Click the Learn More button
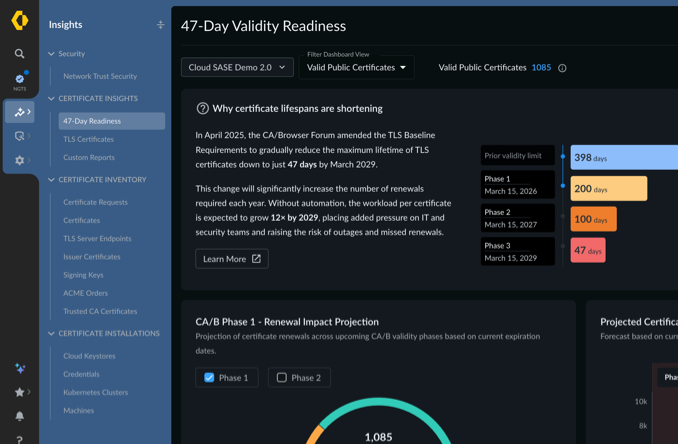This screenshot has height=444, width=678. (232, 259)
